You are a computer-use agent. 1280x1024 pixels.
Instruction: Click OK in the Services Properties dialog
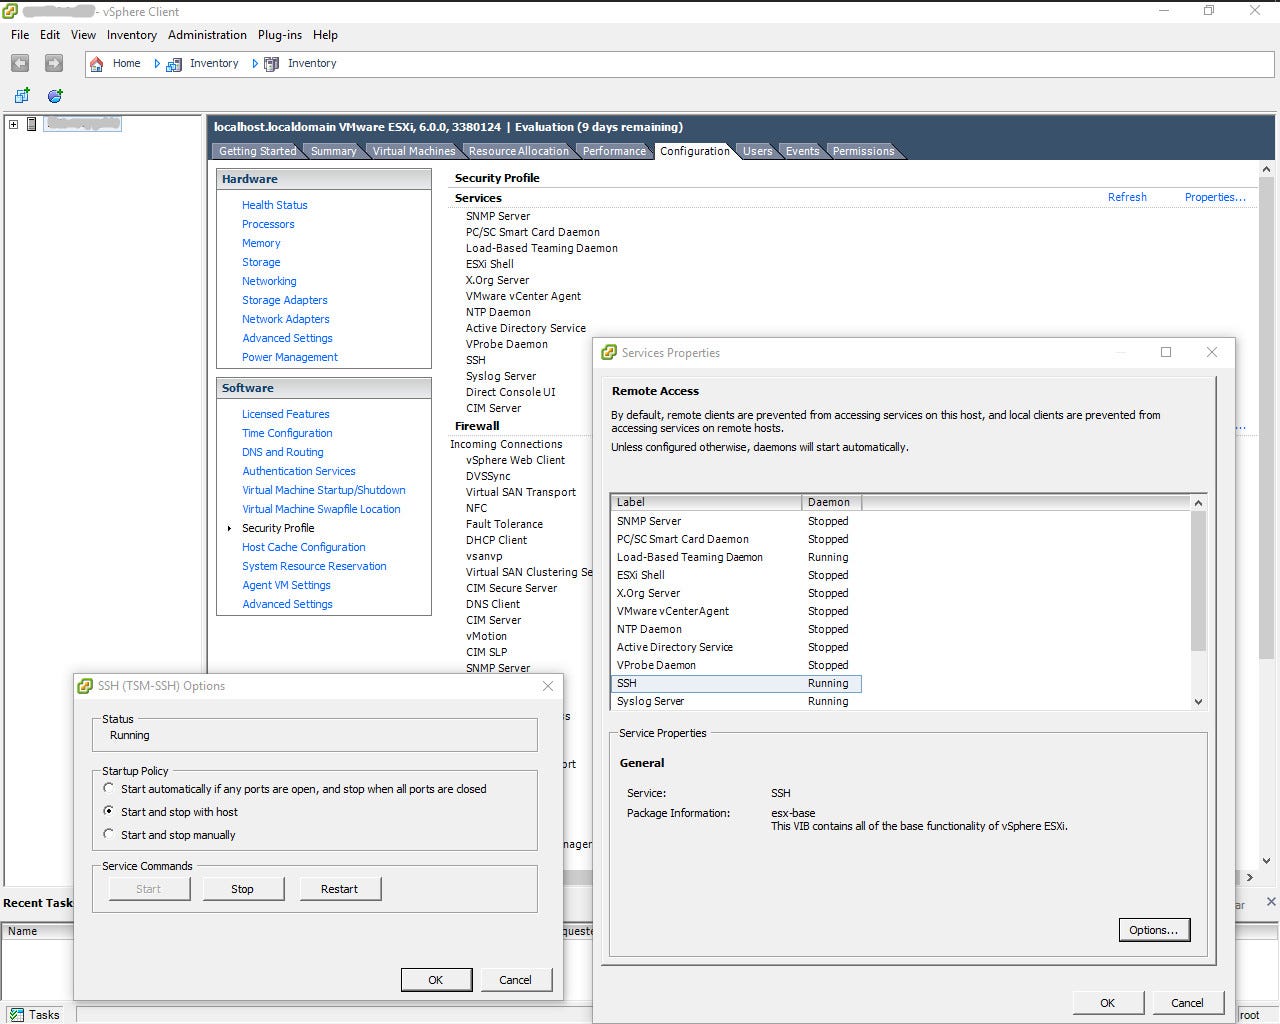coord(1108,1002)
